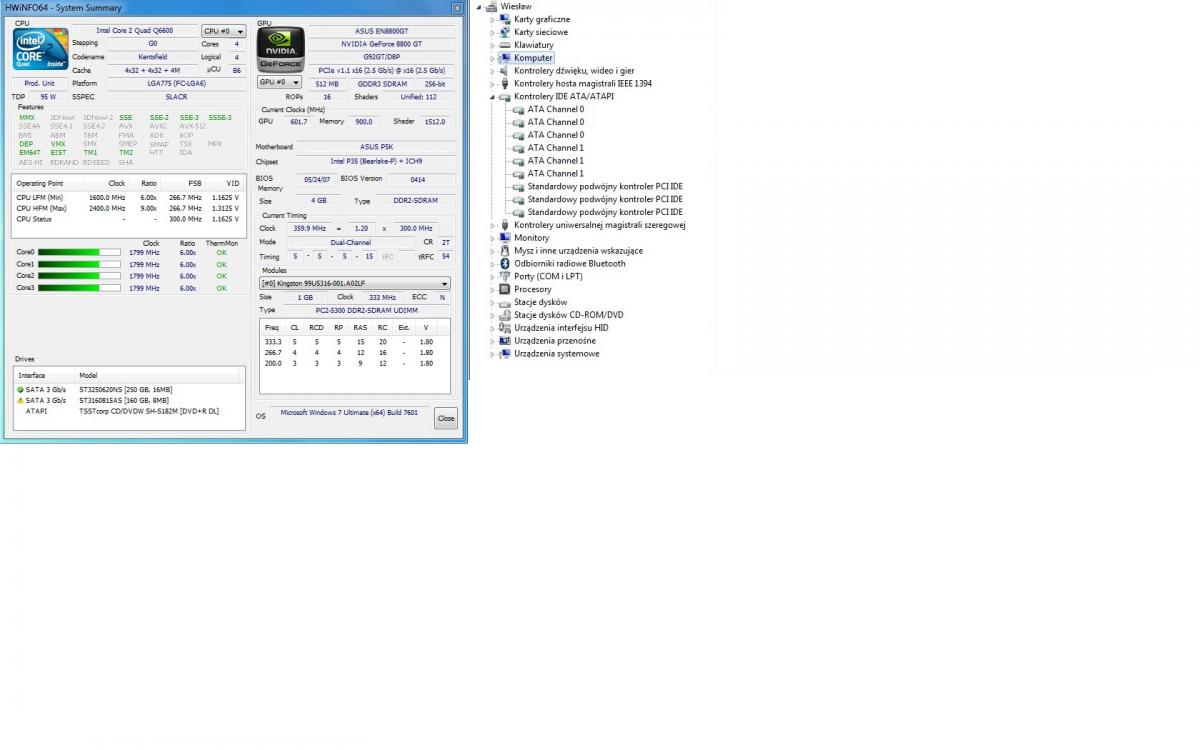
Task: Select the "CPU LFM (Min)" operating point row
Action: 128,197
